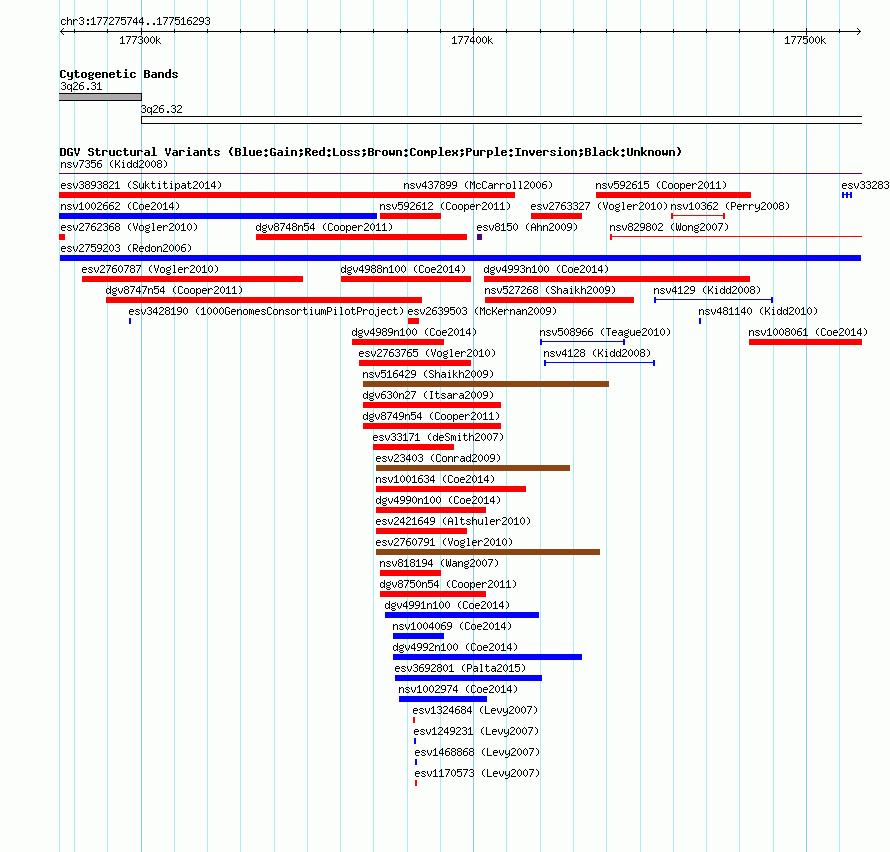Click the nsv481140 (Kidd2010) label

coord(758,311)
